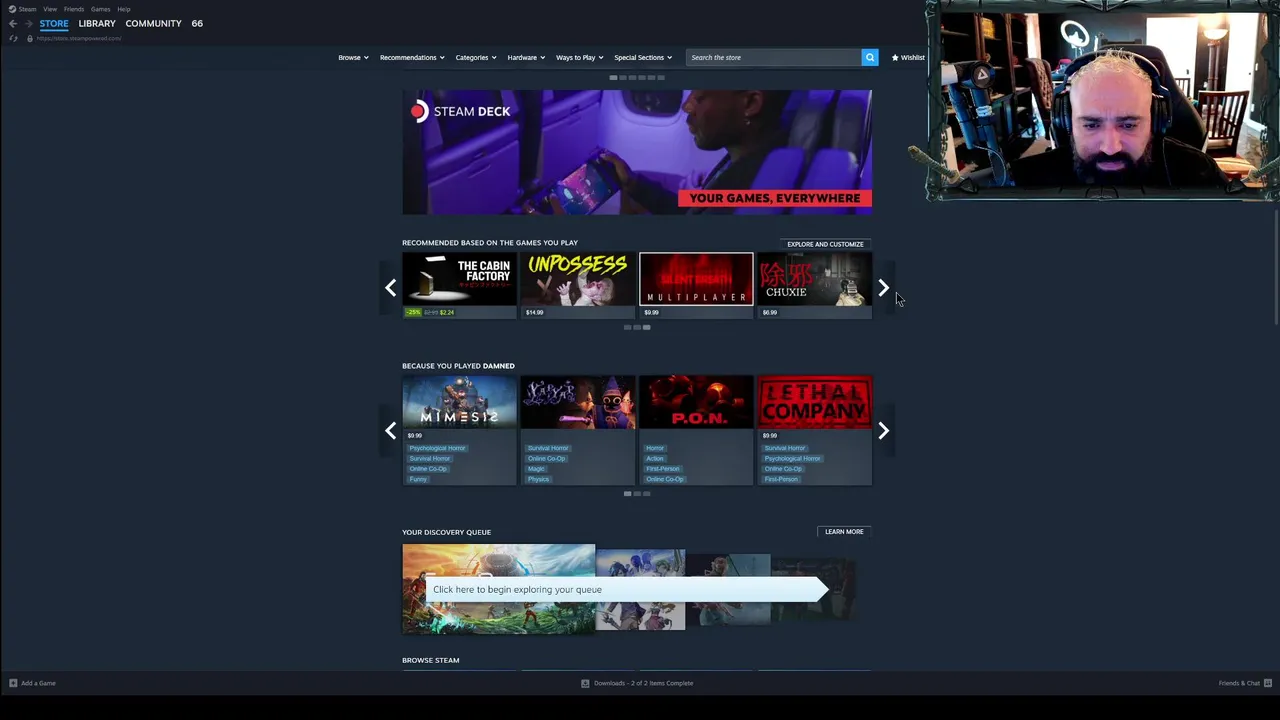Screen dimensions: 1280x720
Task: Expand the Recommendations dropdown
Action: coord(412,57)
